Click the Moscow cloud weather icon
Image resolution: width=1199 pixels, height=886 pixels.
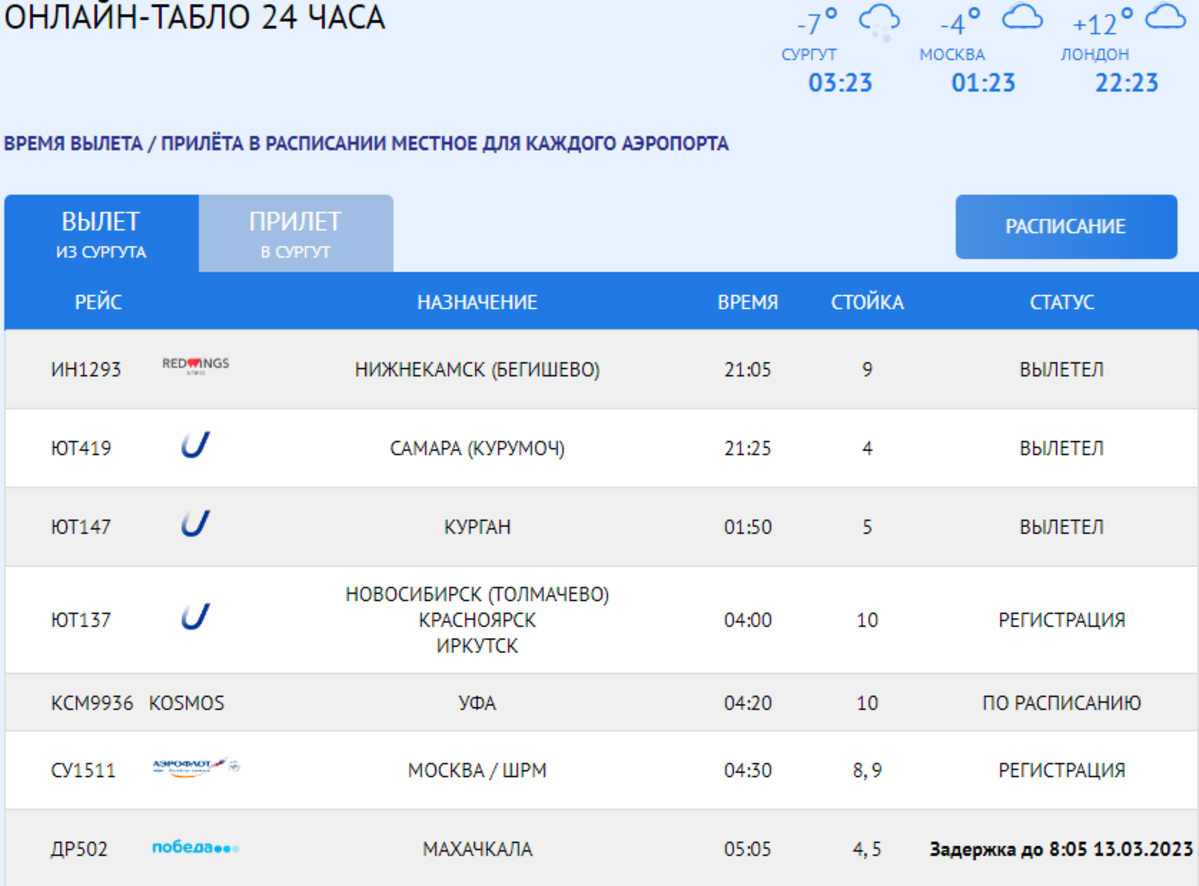(1022, 17)
